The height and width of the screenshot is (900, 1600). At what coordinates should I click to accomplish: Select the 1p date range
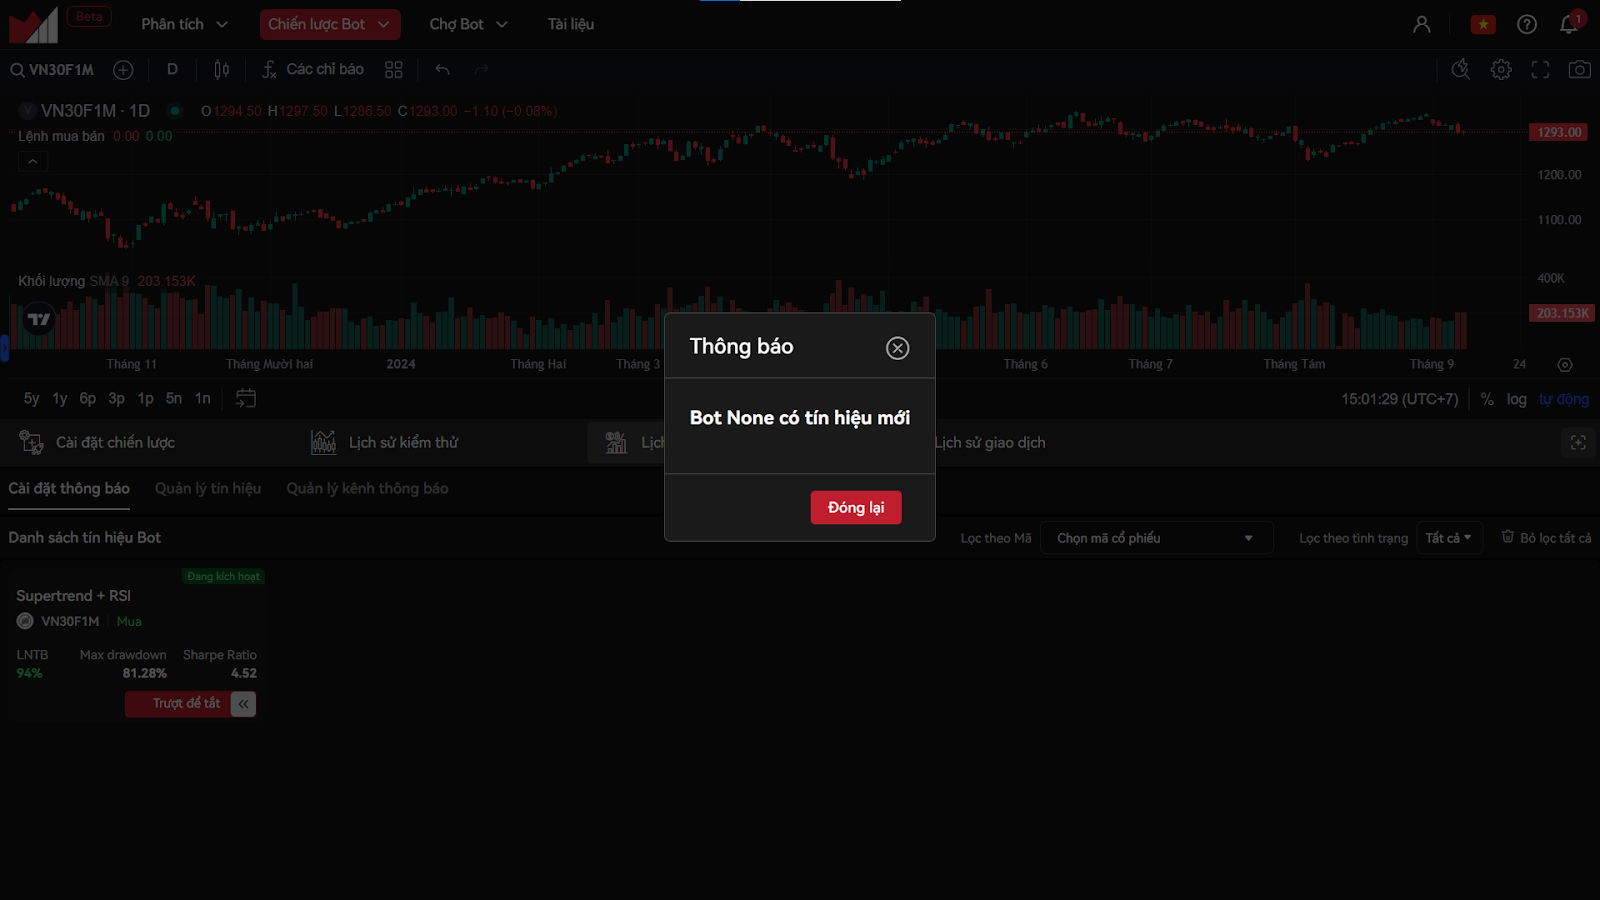[146, 398]
